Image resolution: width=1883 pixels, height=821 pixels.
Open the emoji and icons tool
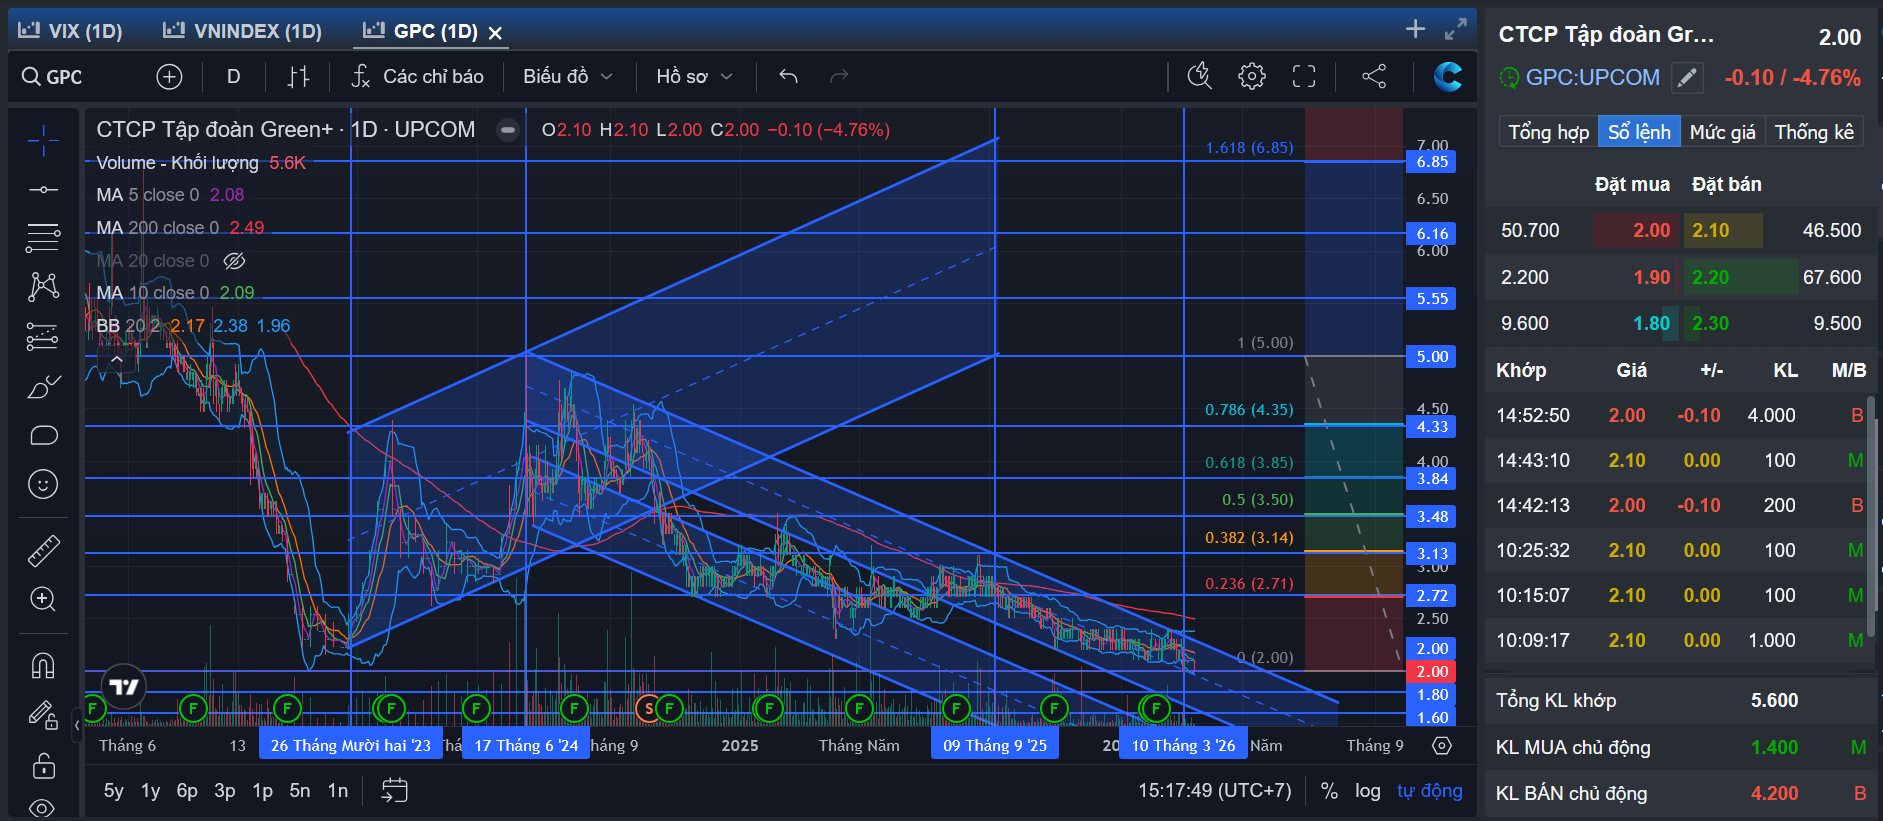[x=43, y=484]
